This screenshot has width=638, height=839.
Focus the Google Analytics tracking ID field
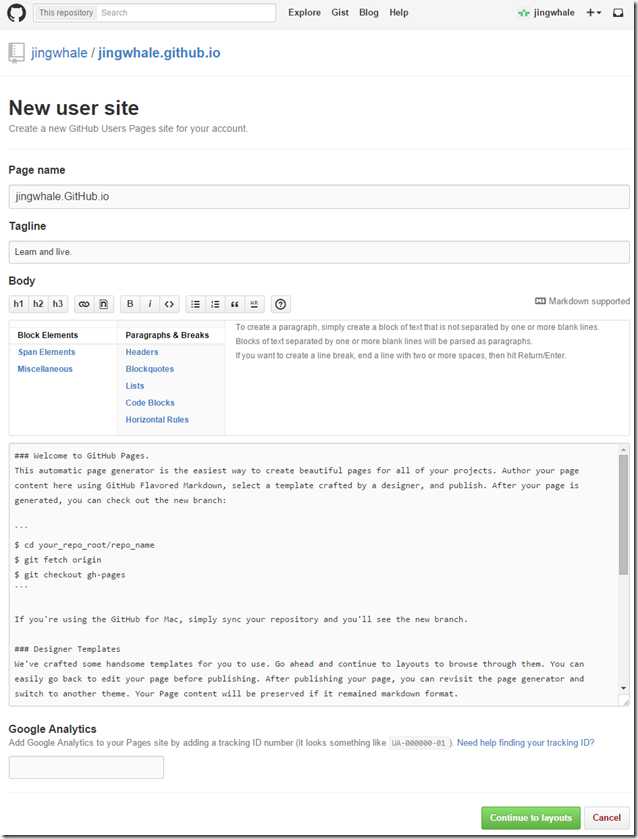coord(86,767)
